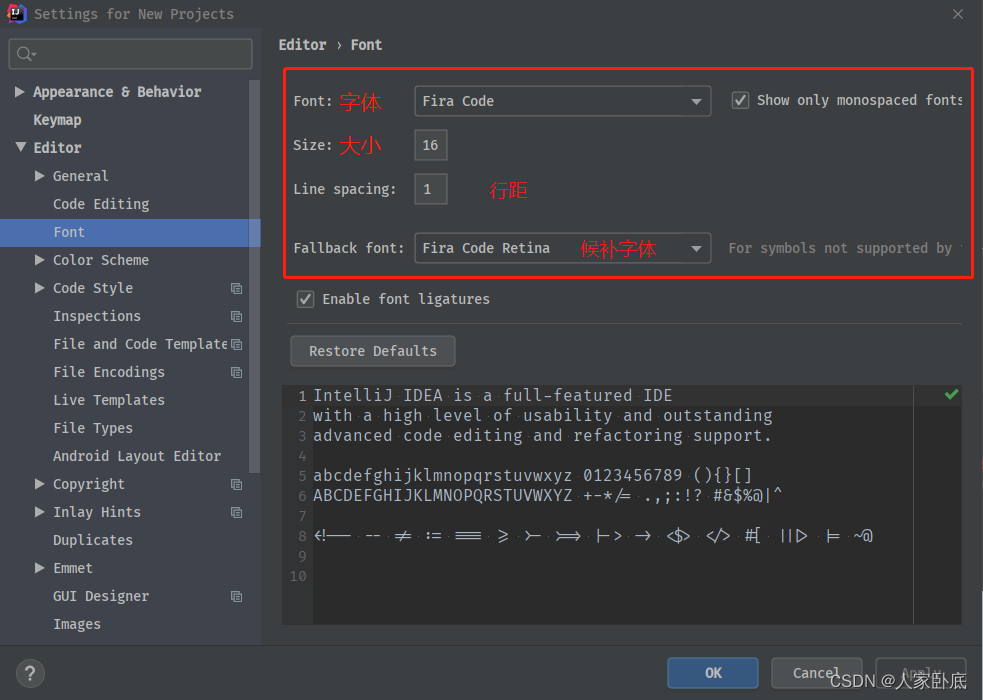This screenshot has width=983, height=700.
Task: Click the project-level icon beside File and Code Templates
Action: pos(236,344)
